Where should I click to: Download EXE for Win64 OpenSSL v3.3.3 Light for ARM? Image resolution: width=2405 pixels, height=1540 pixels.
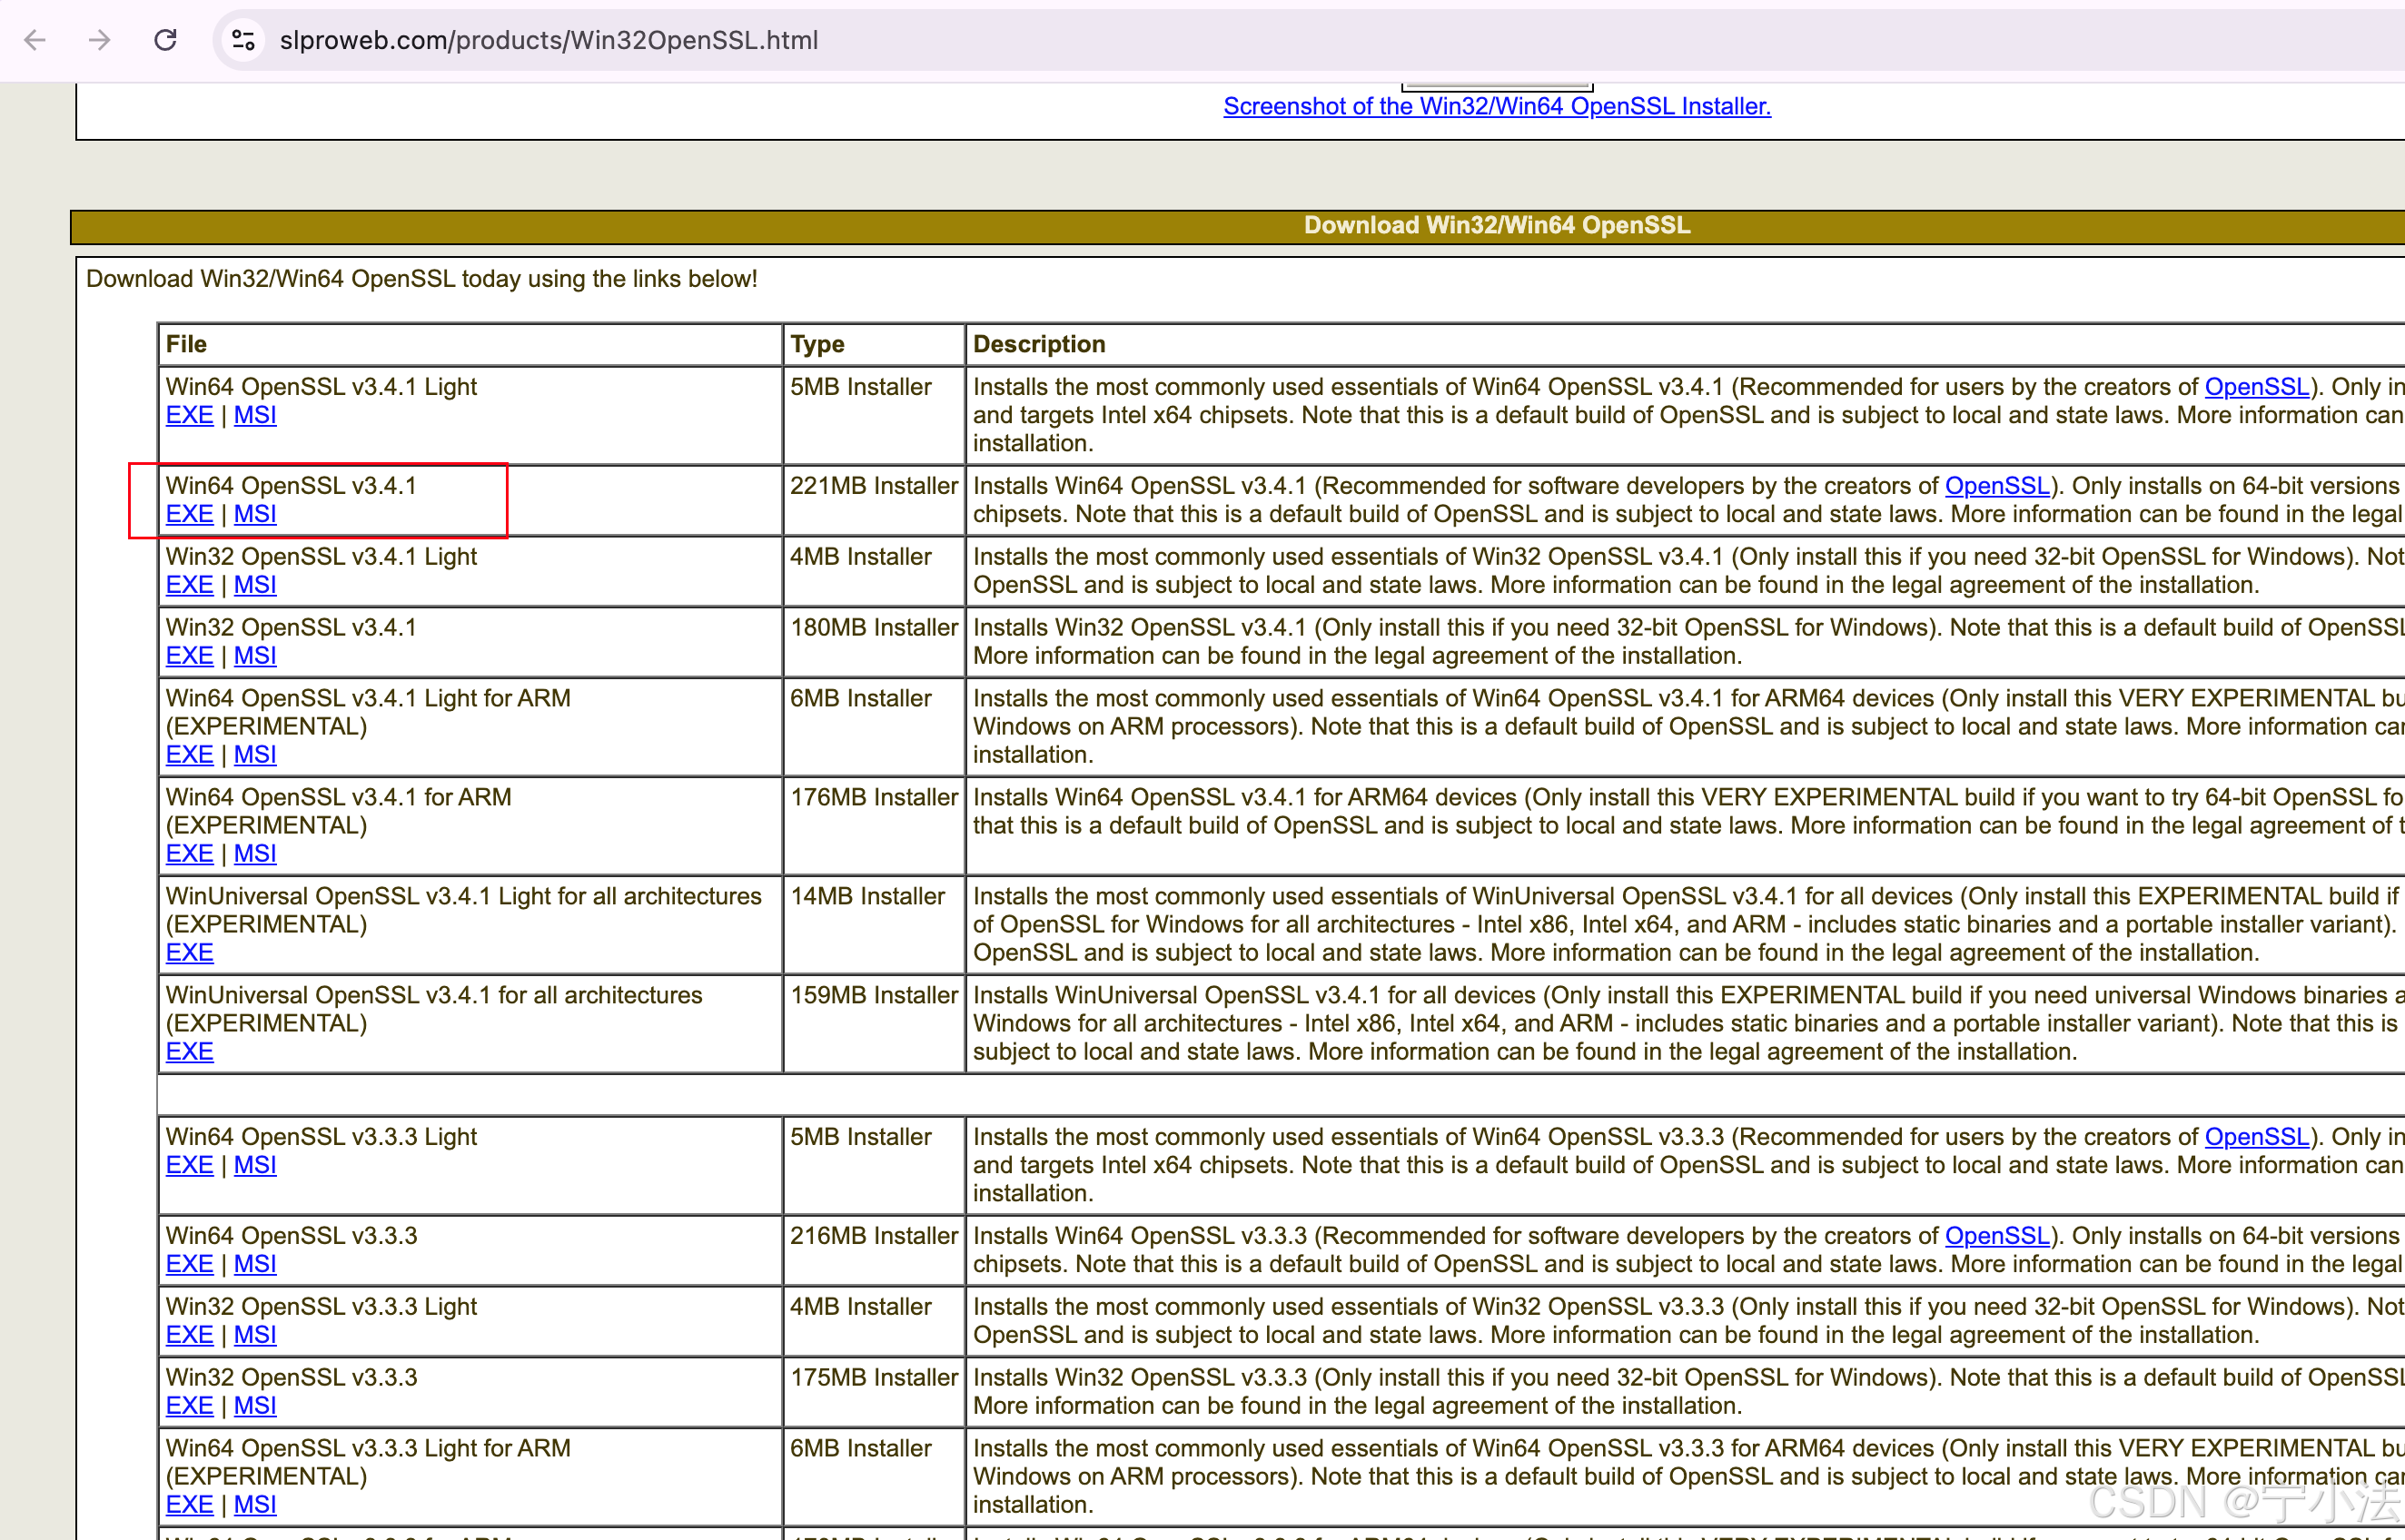click(189, 1505)
